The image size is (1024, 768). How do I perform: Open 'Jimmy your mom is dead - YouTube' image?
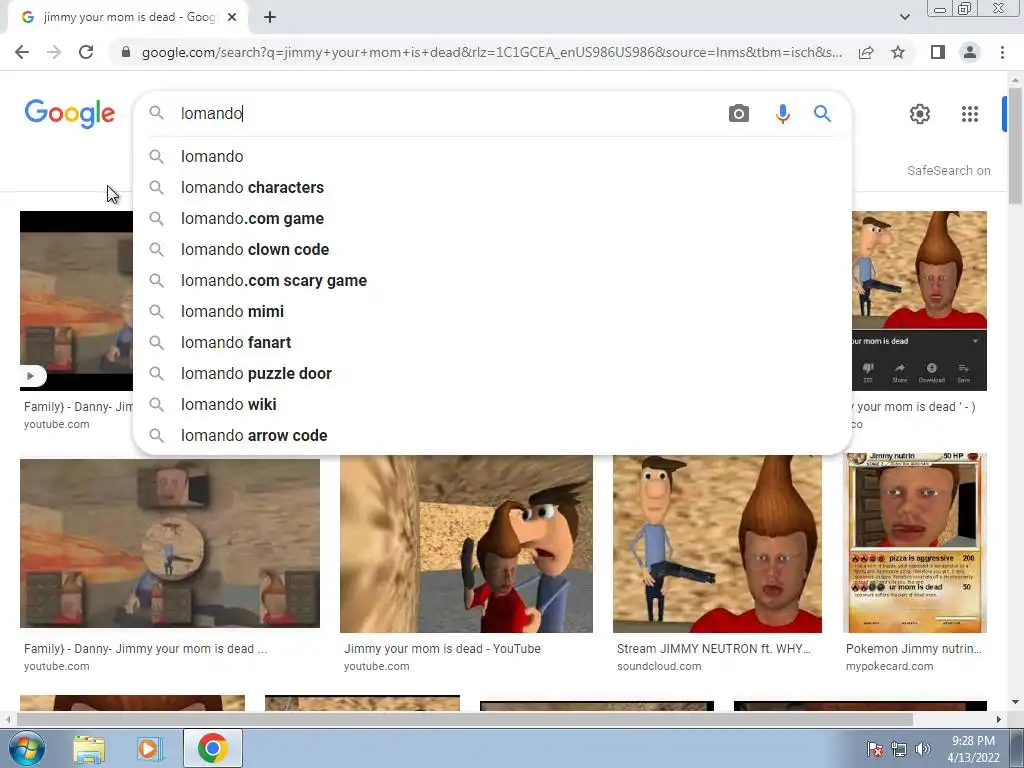(x=466, y=543)
